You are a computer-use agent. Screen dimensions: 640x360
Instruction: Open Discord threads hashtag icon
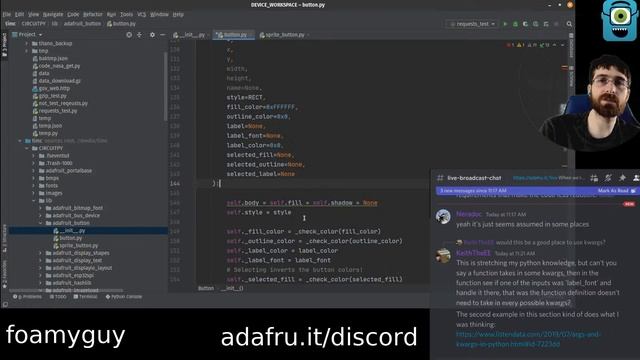point(594,178)
